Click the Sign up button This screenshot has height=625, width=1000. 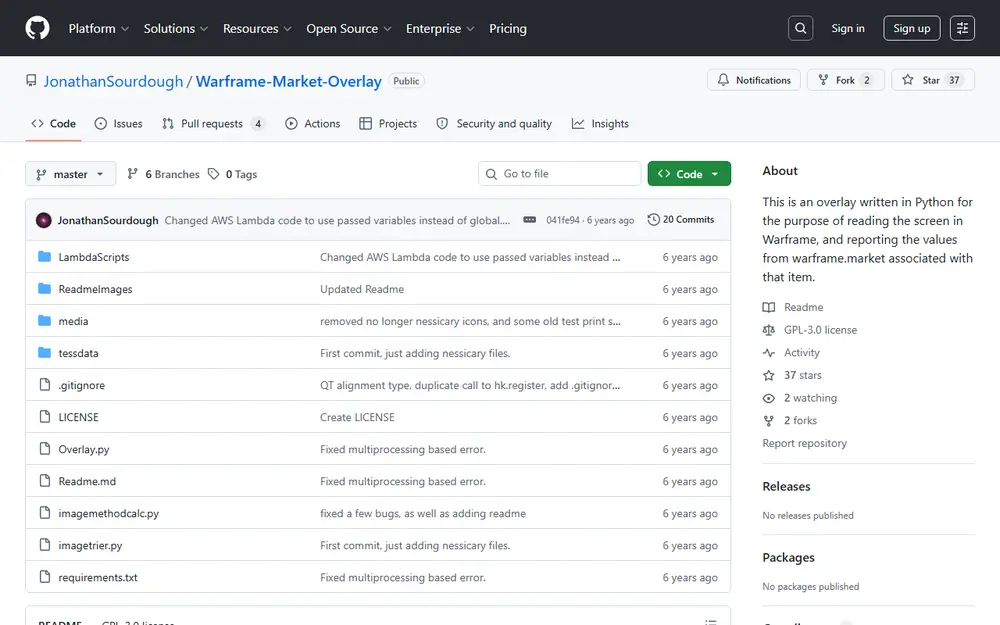pyautogui.click(x=911, y=28)
